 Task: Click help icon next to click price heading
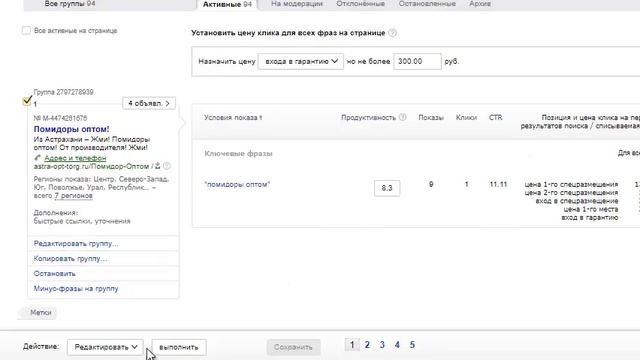392,33
